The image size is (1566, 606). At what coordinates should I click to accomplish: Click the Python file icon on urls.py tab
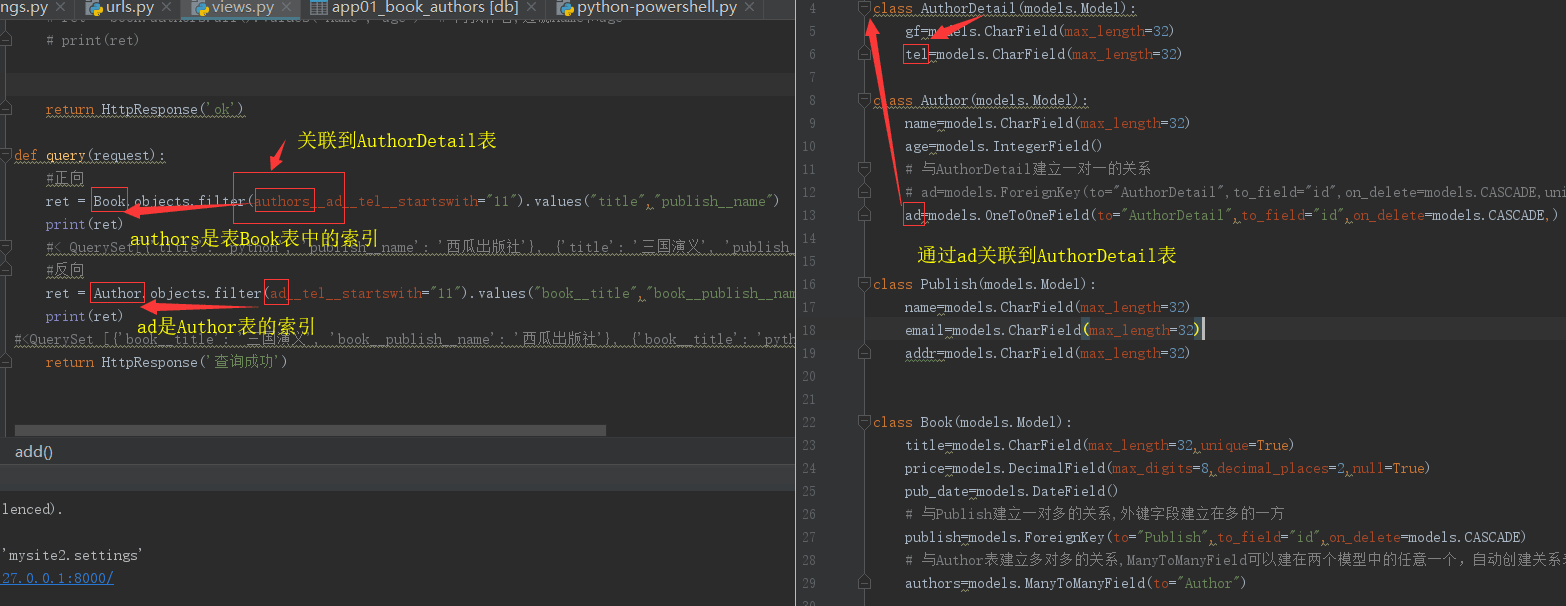[94, 8]
